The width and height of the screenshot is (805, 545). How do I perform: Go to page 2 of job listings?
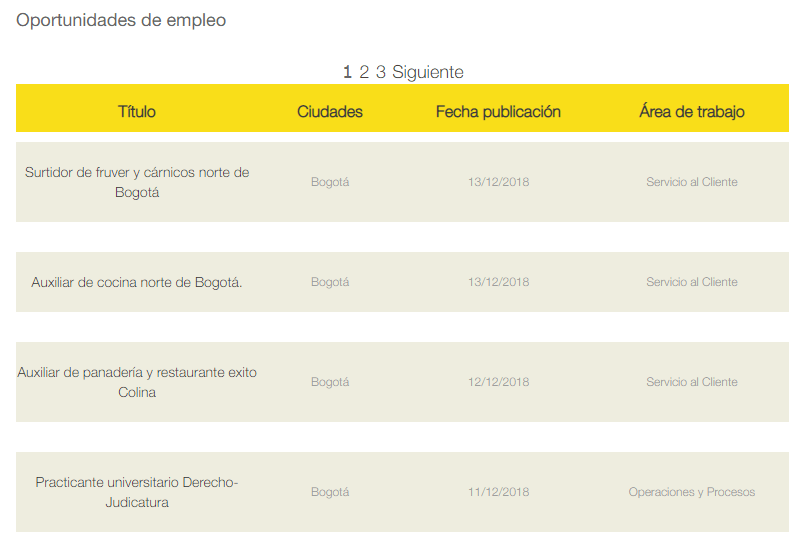[365, 72]
